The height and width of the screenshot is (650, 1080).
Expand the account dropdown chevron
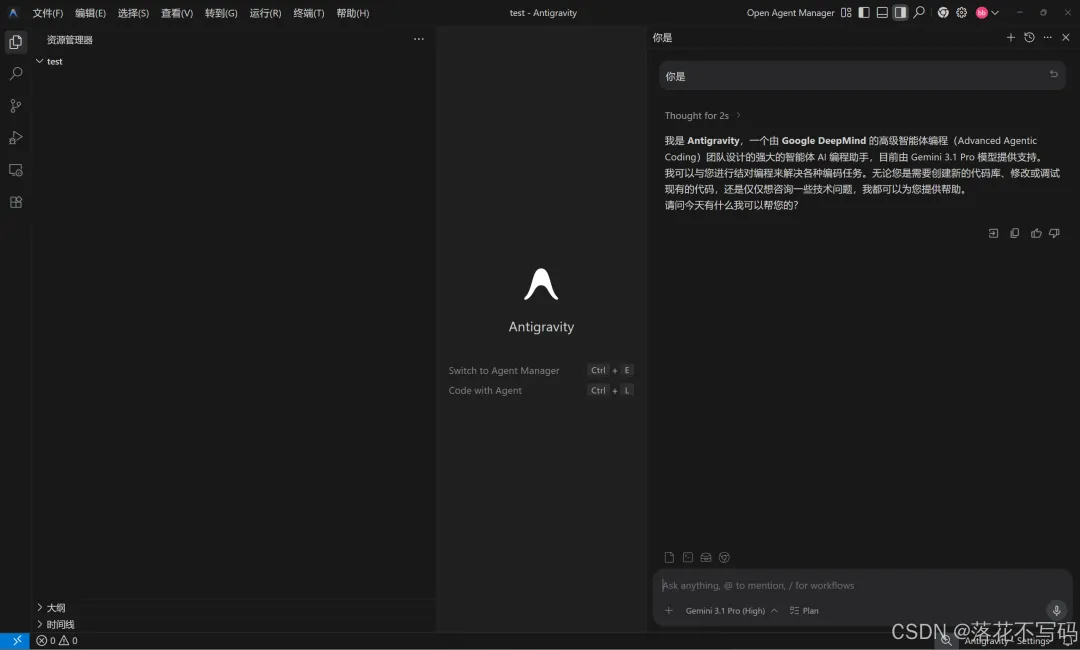point(995,12)
